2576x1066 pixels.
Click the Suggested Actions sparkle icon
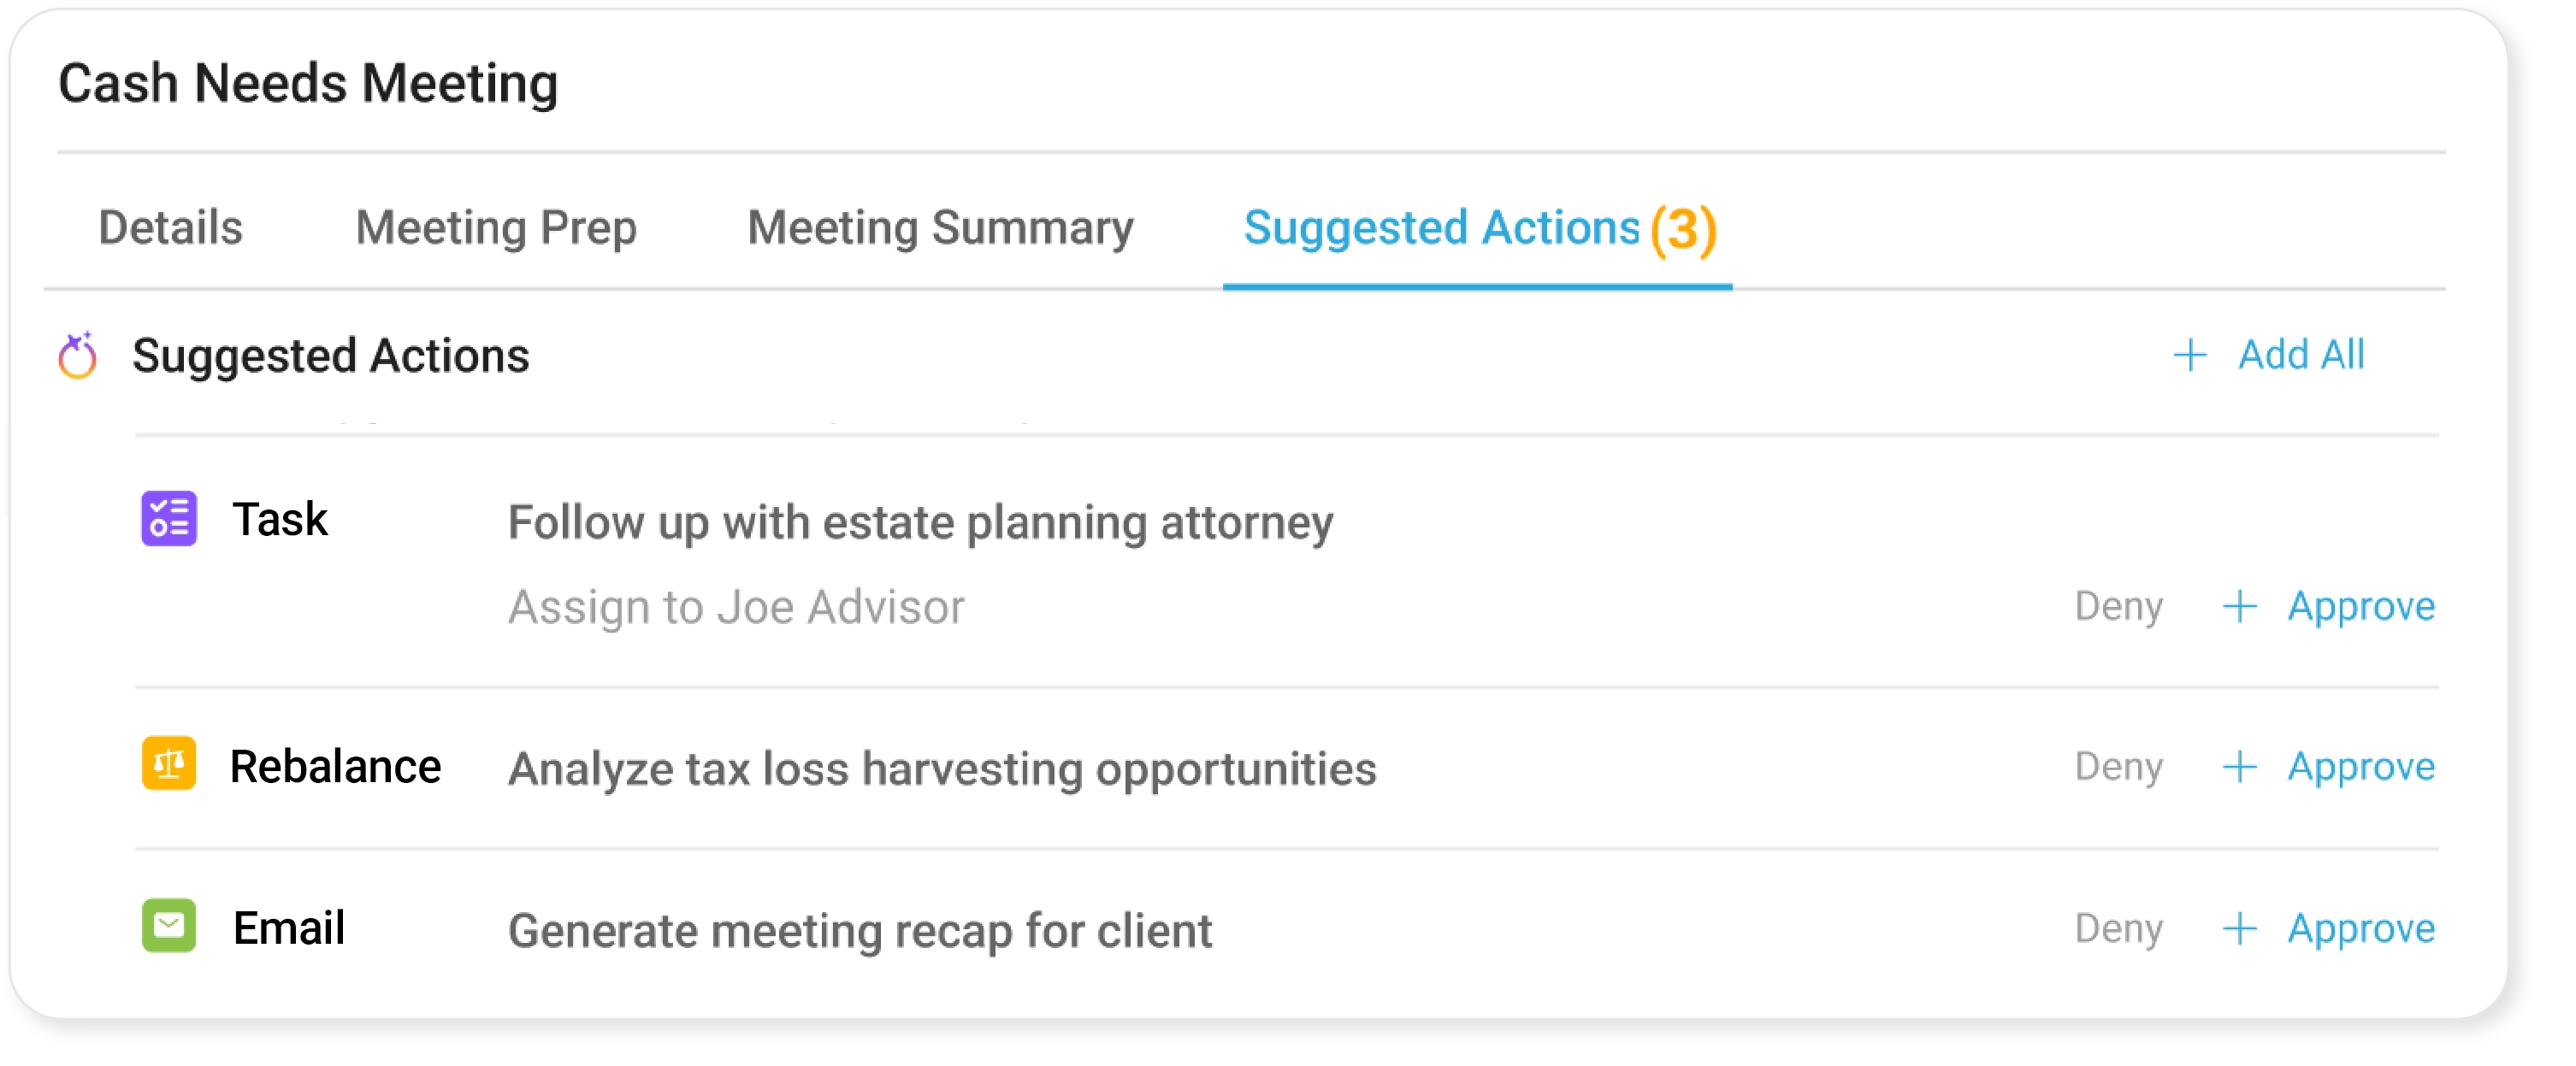click(78, 355)
